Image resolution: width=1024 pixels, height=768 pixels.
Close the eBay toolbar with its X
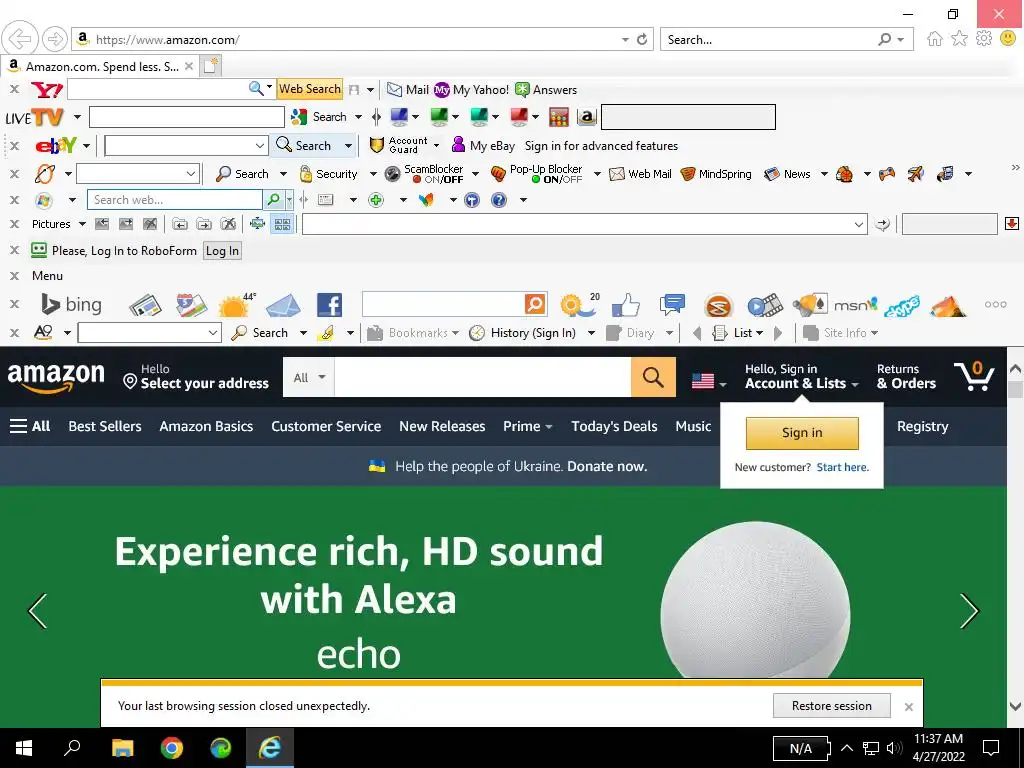14,146
